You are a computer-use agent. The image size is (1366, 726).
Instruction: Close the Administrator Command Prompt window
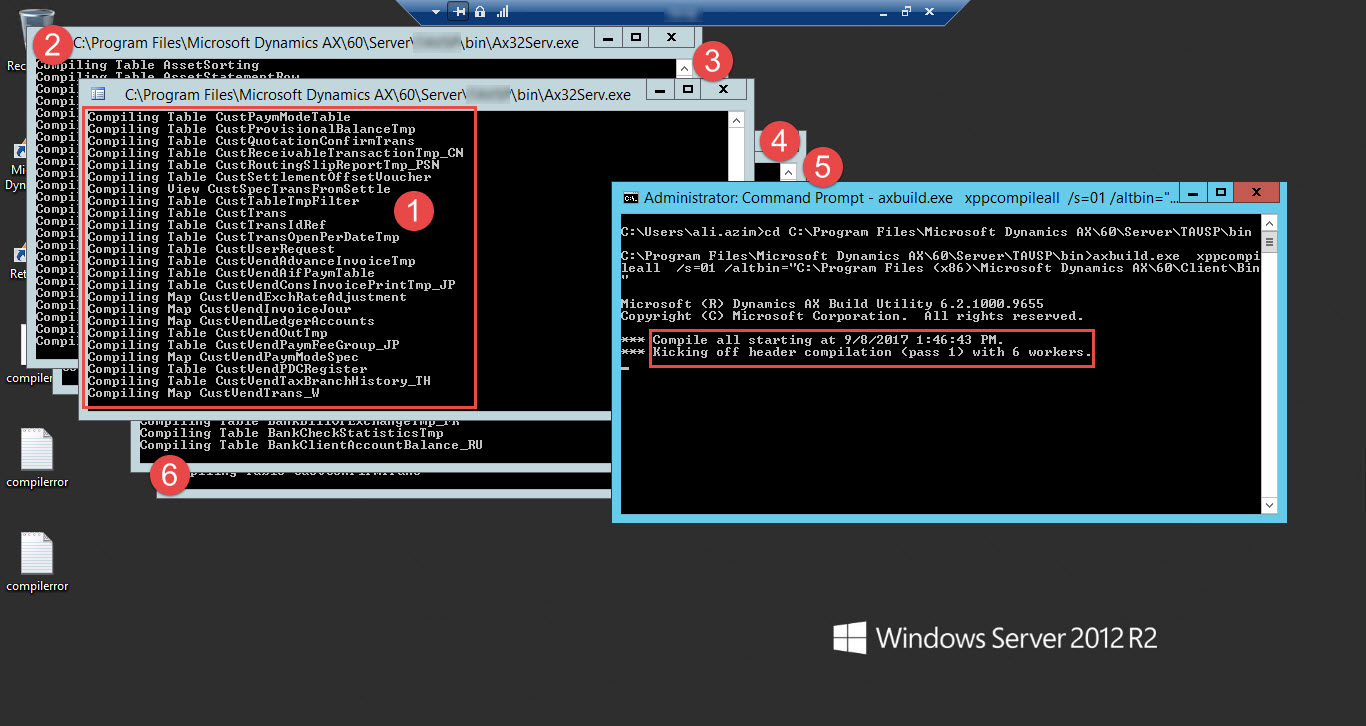pos(1257,191)
